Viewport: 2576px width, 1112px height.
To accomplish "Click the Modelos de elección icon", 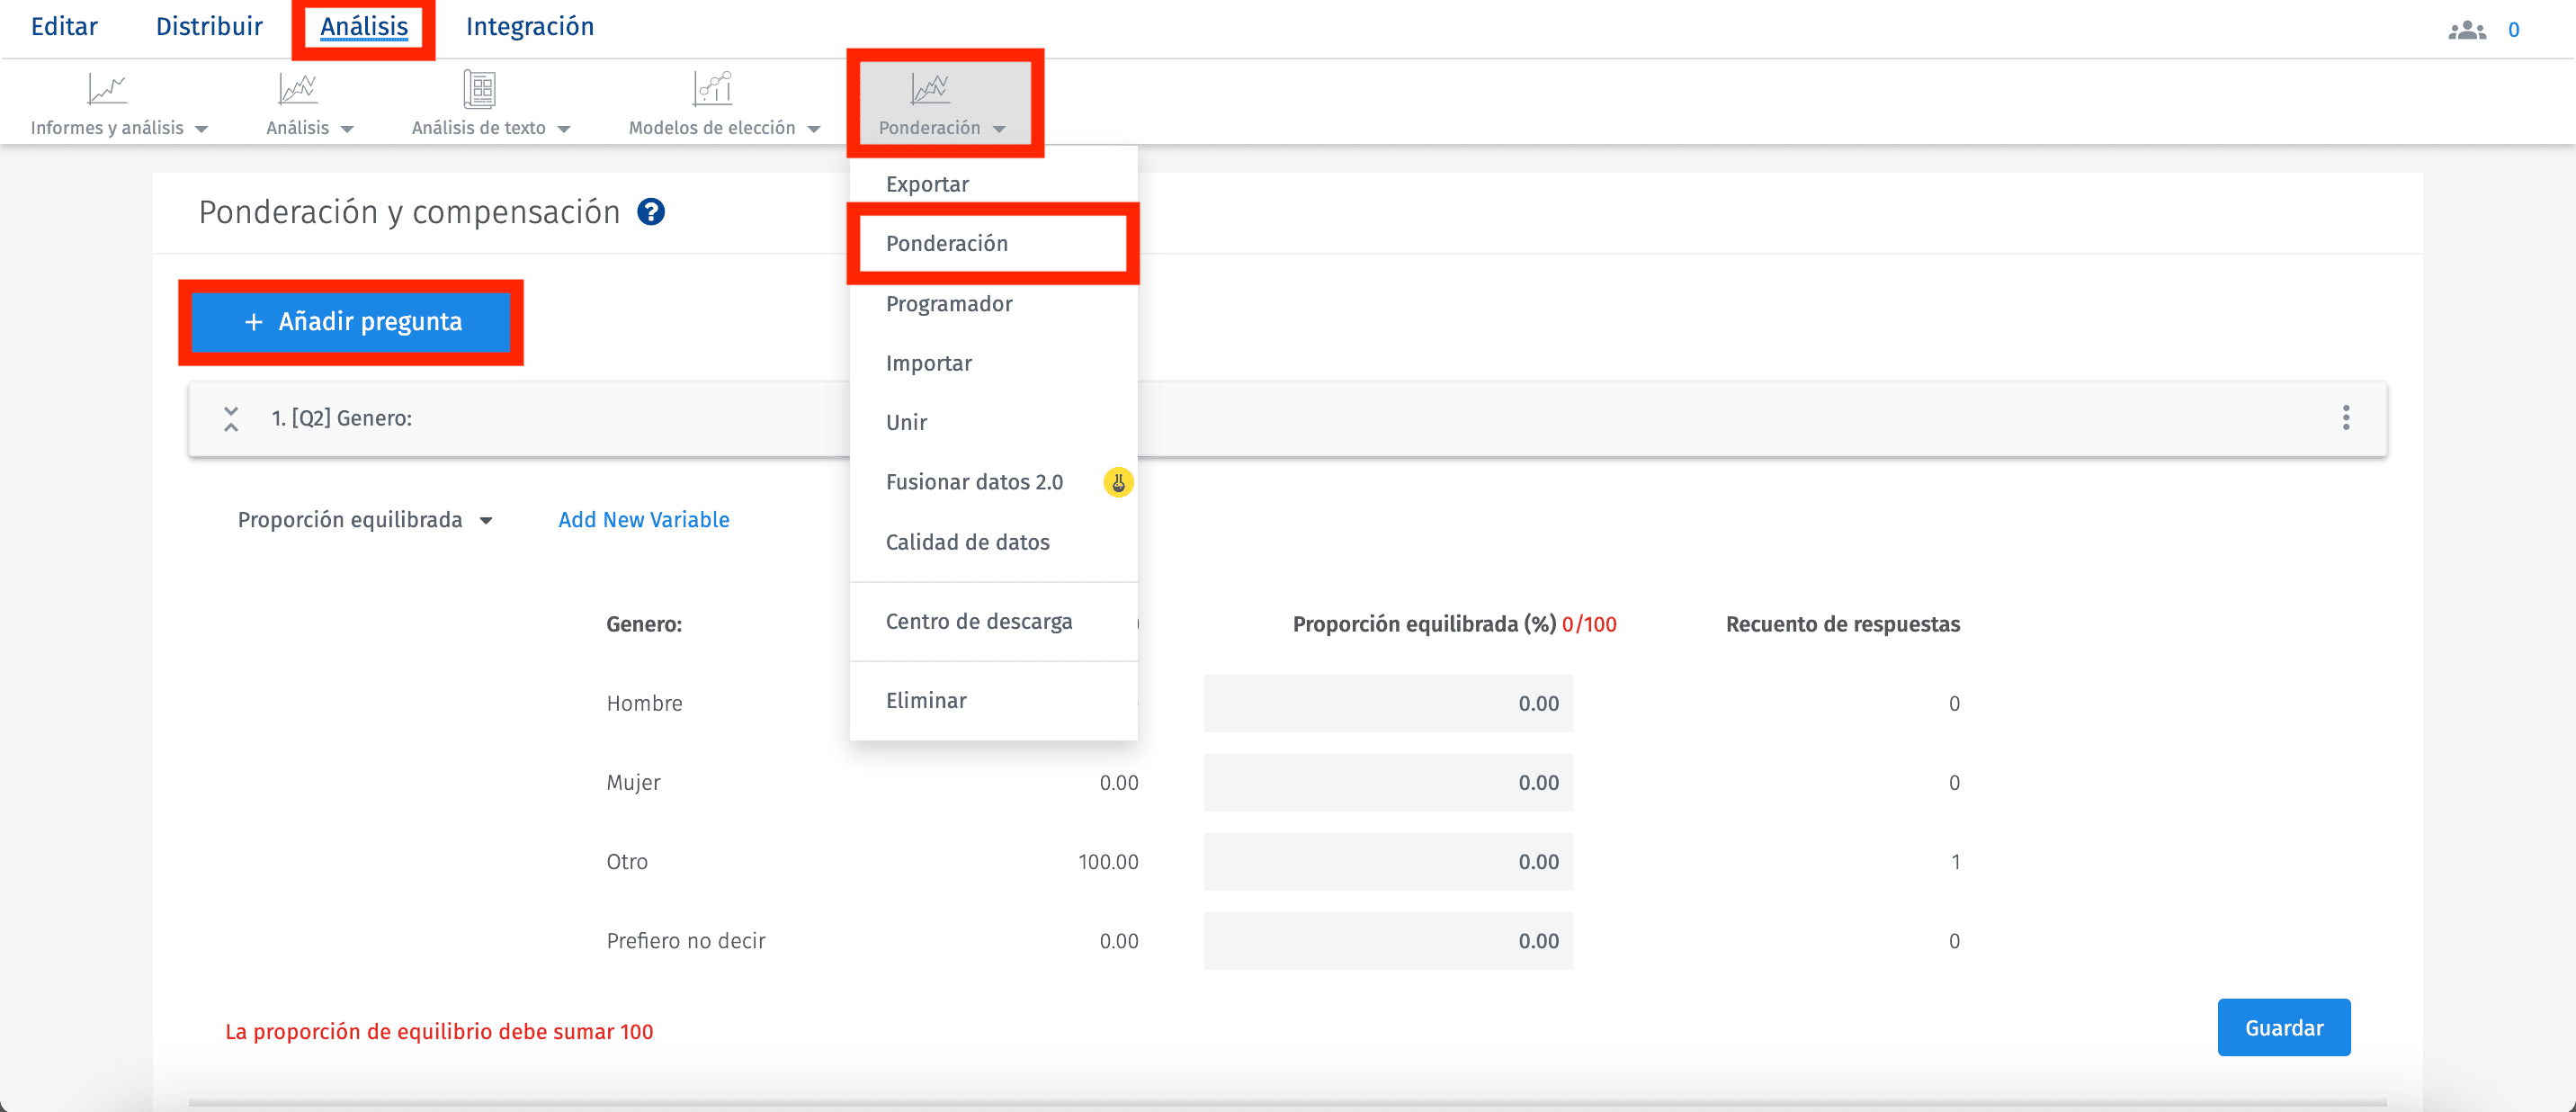I will coord(713,90).
